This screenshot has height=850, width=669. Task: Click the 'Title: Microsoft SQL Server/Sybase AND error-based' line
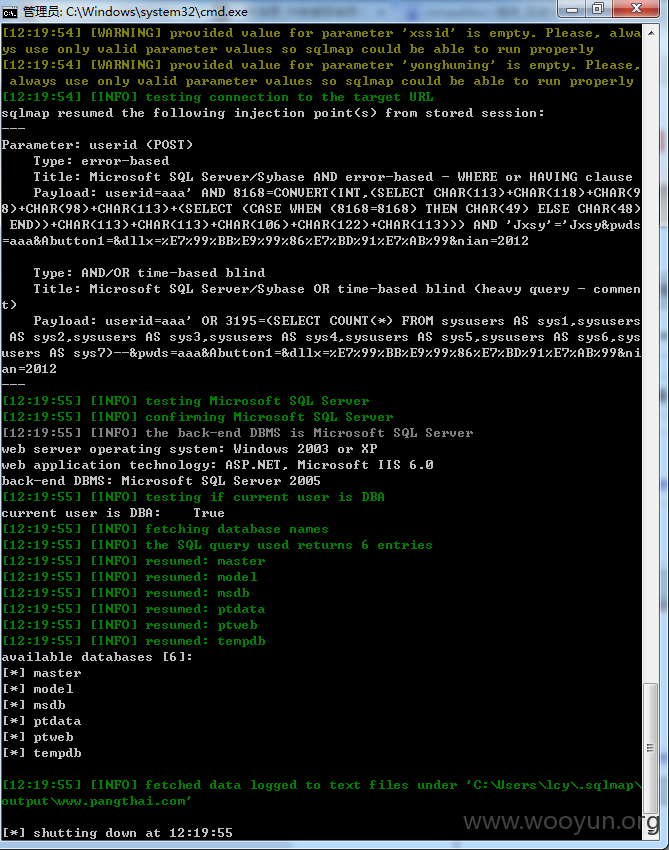(333, 177)
